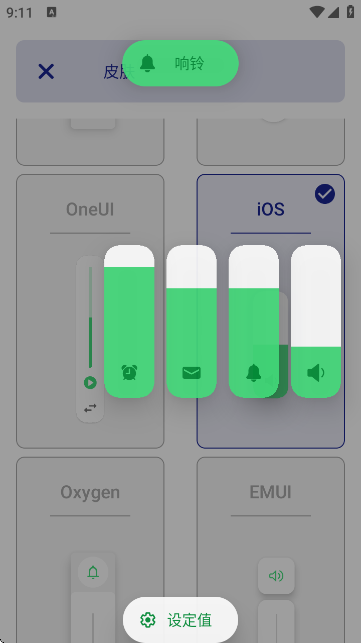Tap the gear icon beside 设定值
361x643 pixels.
tap(148, 620)
